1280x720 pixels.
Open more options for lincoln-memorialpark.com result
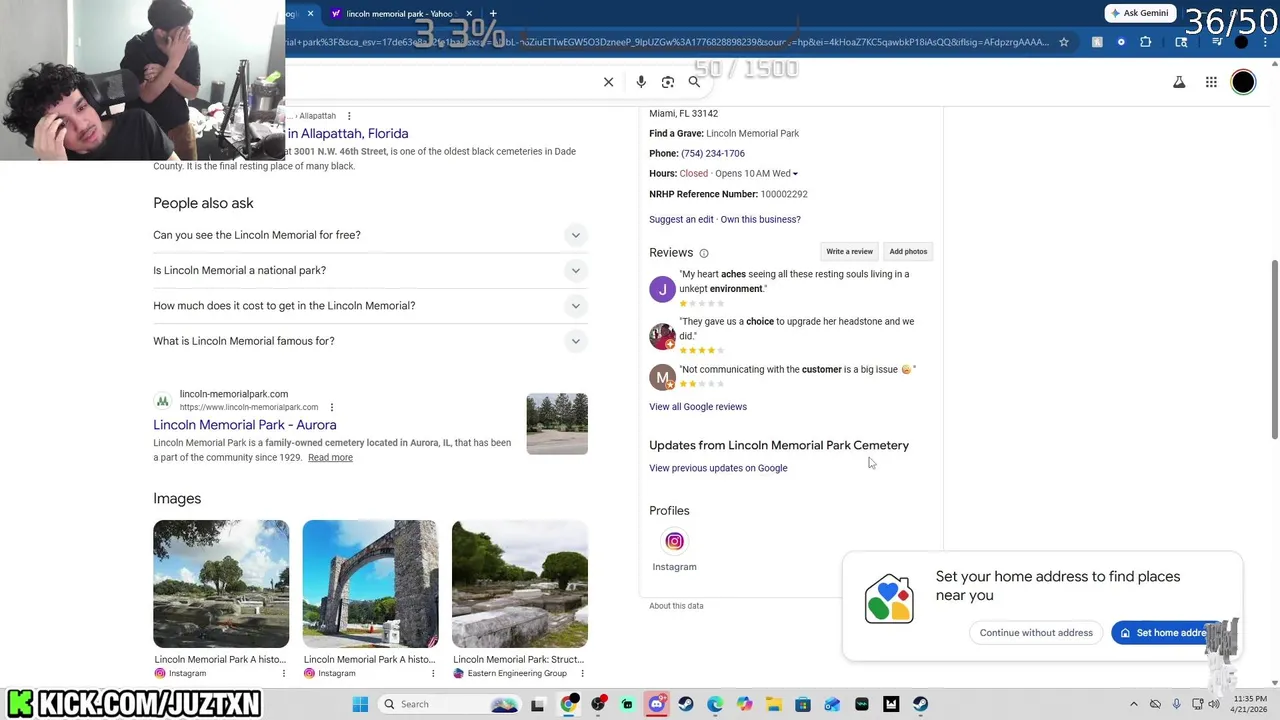click(x=332, y=407)
